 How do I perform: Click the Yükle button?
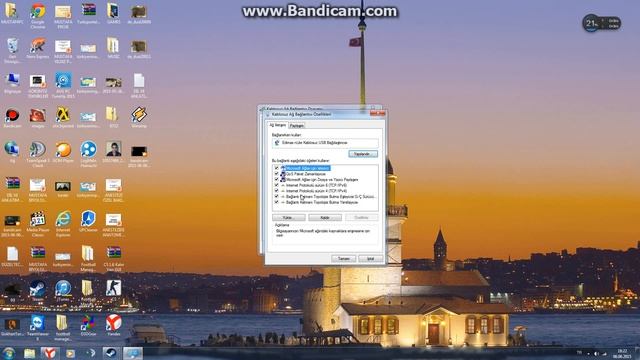coord(289,218)
